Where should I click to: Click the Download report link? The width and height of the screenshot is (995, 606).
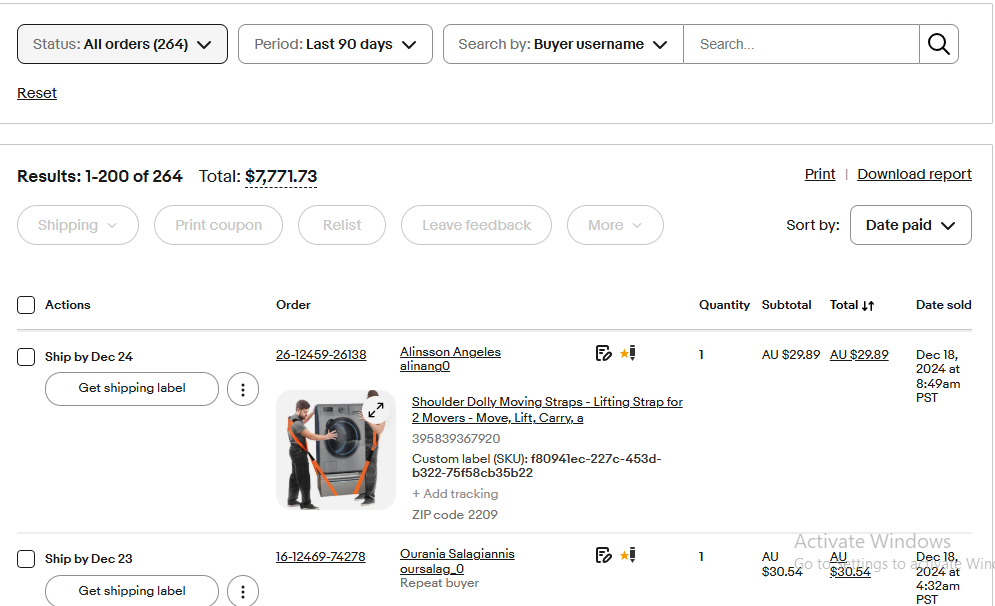coord(914,174)
